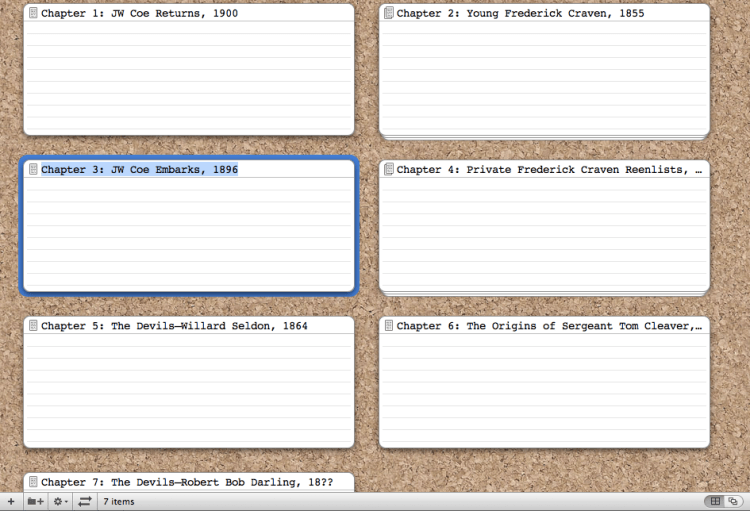
Task: Switch to freeform corkboard mode
Action: pyautogui.click(x=733, y=501)
